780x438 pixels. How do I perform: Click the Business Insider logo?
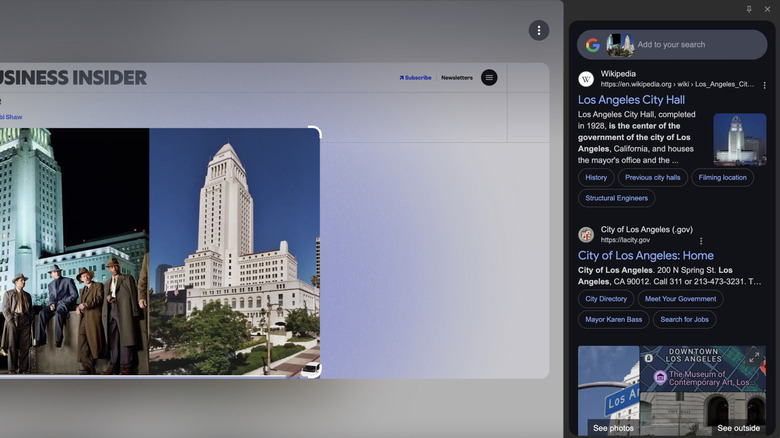coord(73,78)
